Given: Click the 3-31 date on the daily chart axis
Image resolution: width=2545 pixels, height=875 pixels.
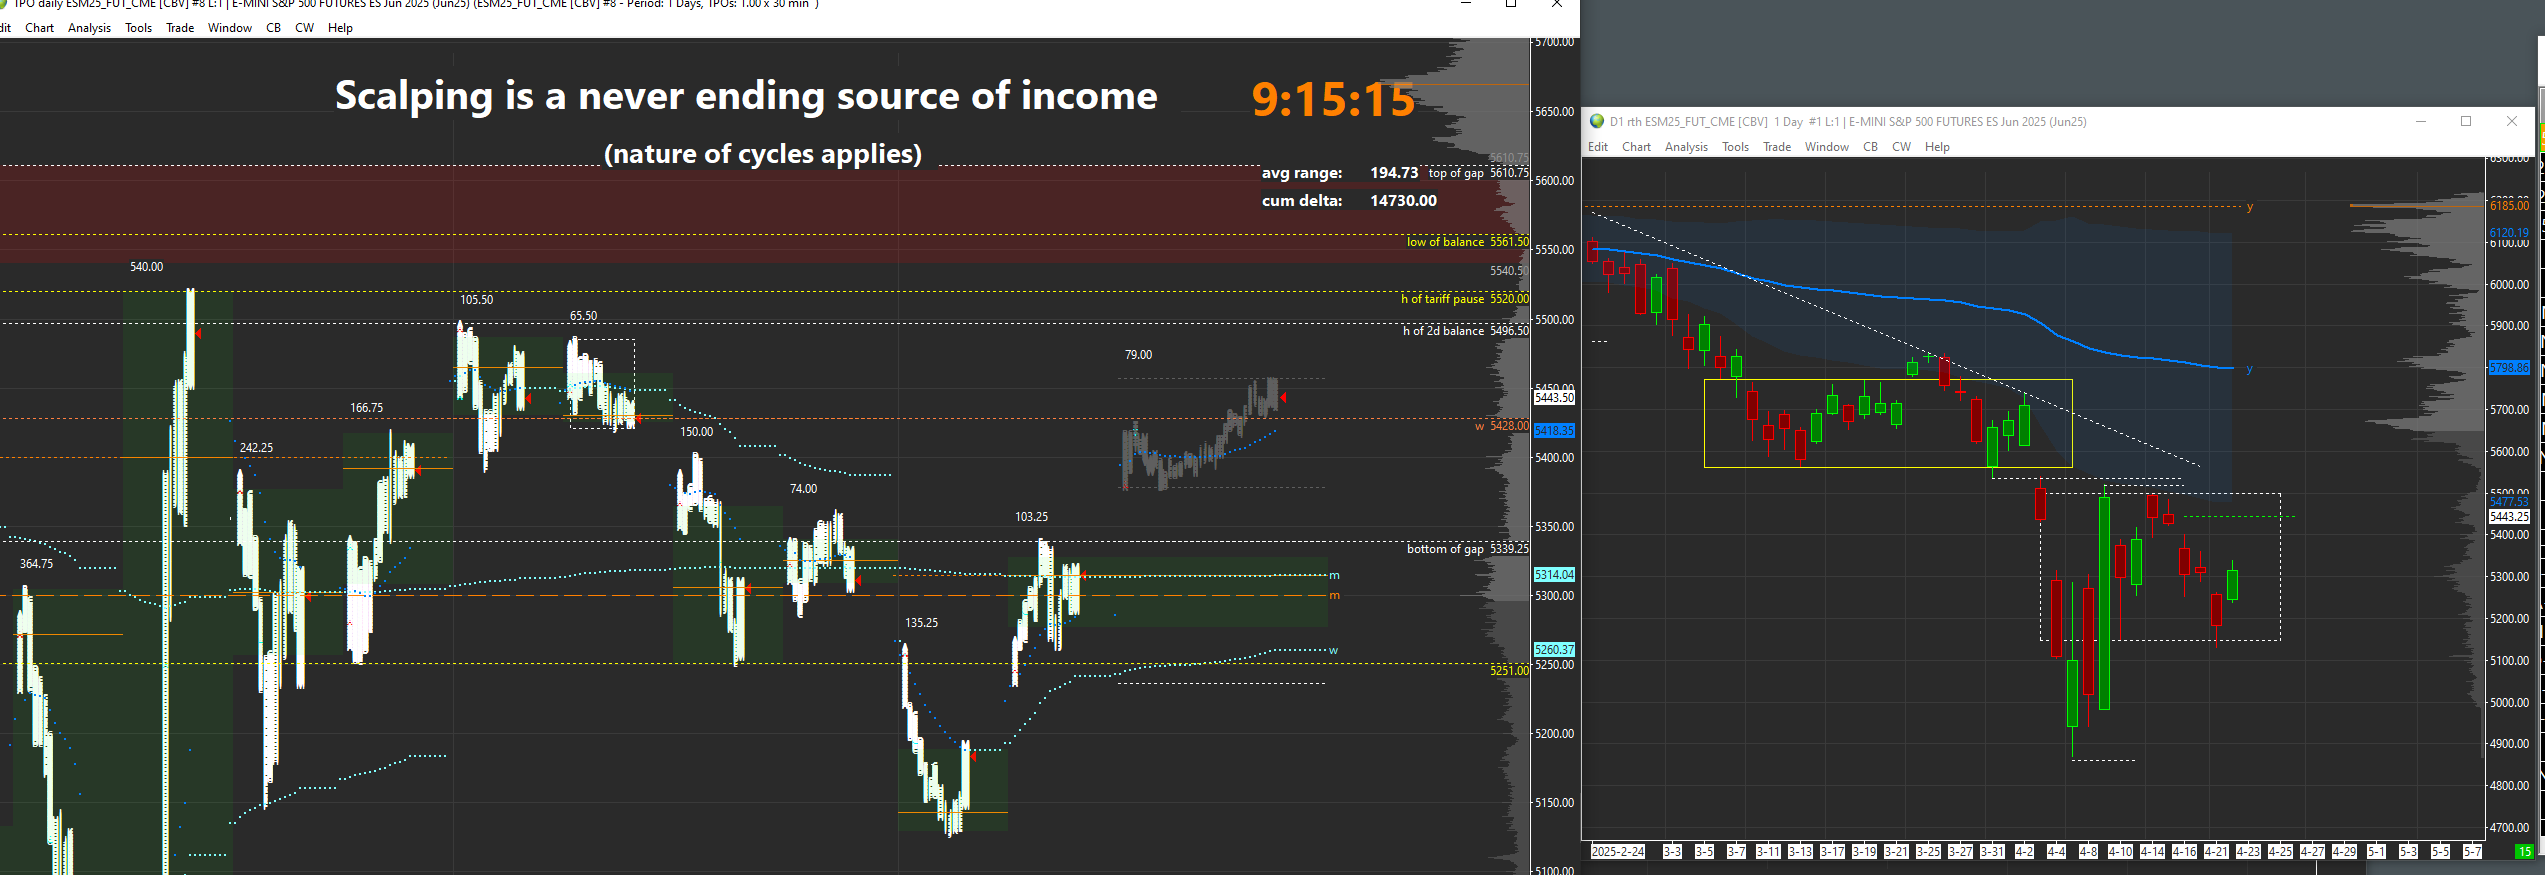Looking at the screenshot, I should click(1992, 852).
